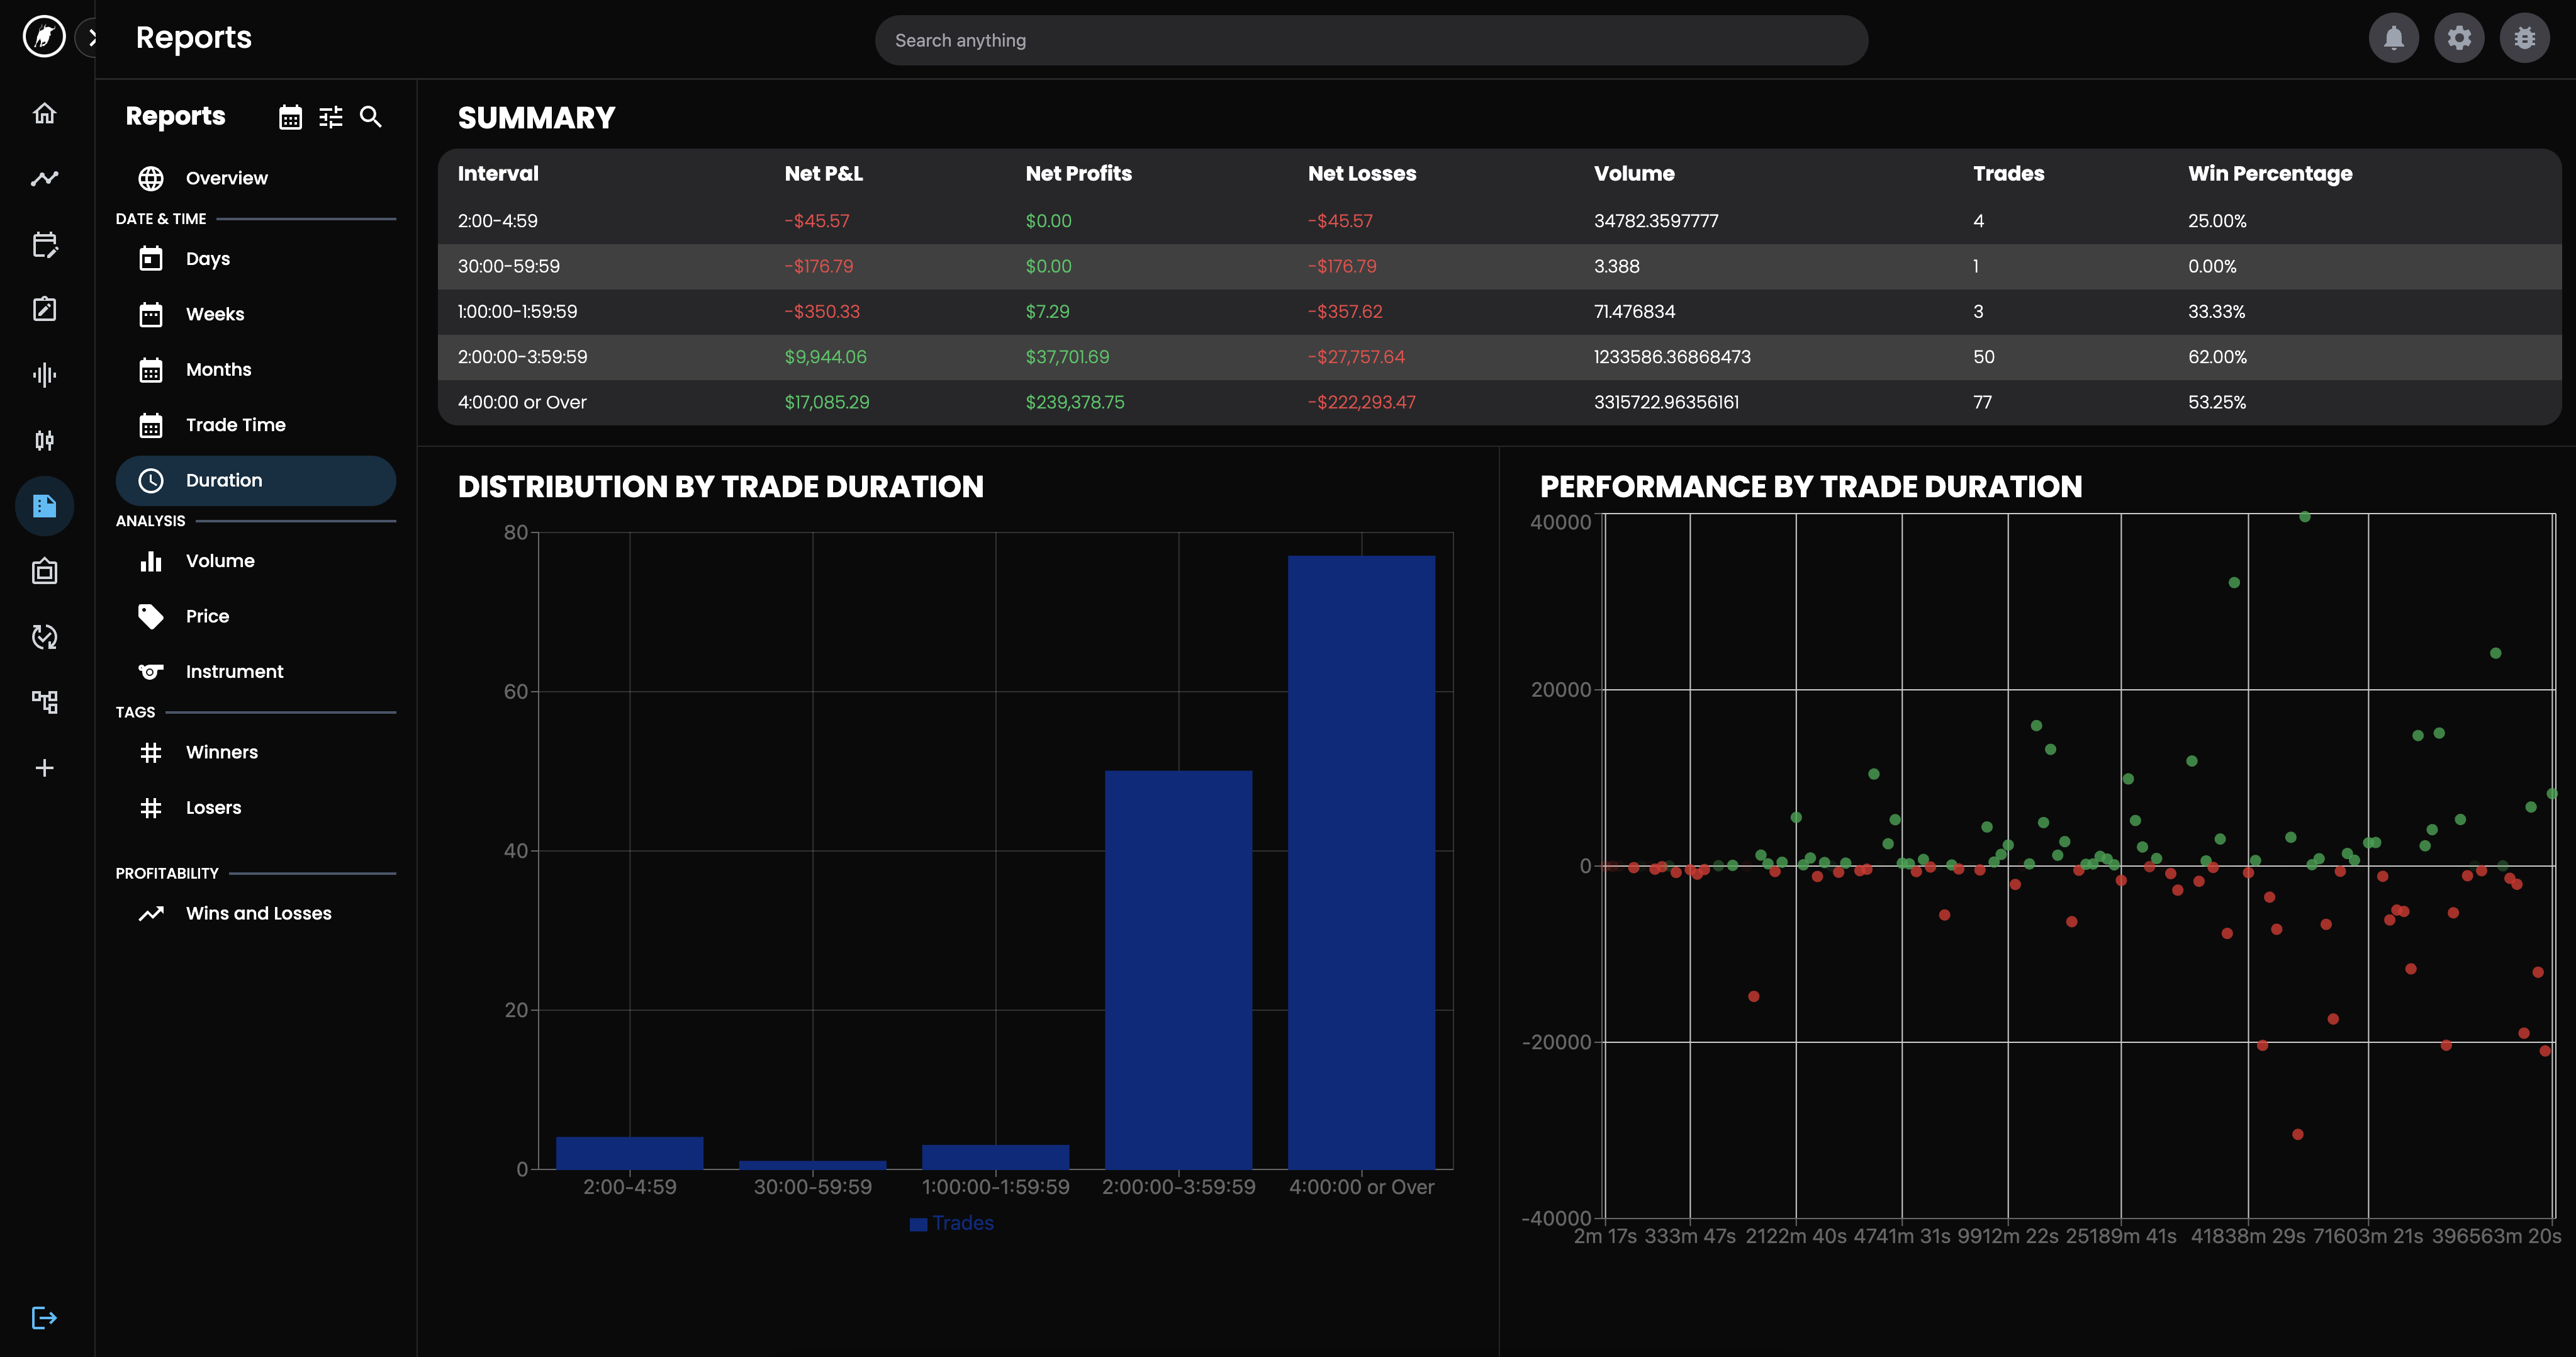2576x1357 pixels.
Task: Select the Trade Time report
Action: point(235,425)
